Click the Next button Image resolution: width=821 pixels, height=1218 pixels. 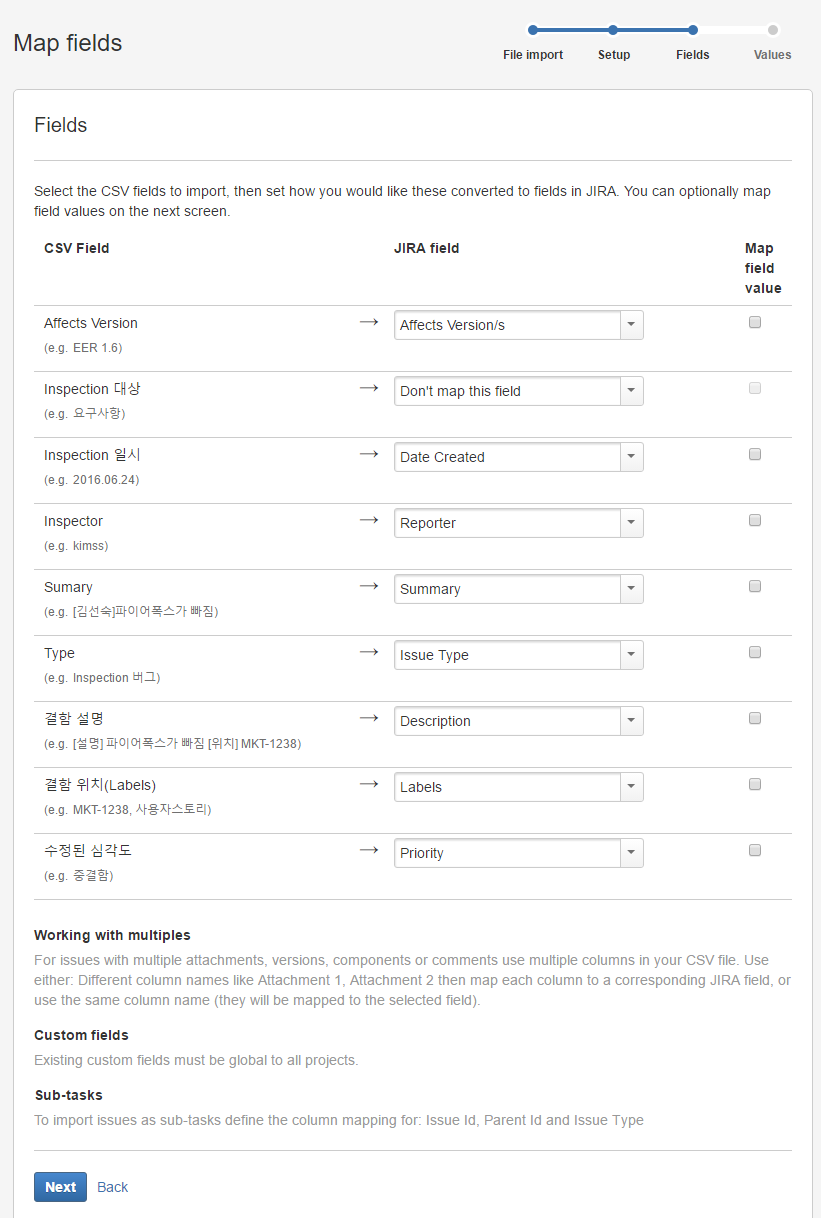(x=60, y=1187)
